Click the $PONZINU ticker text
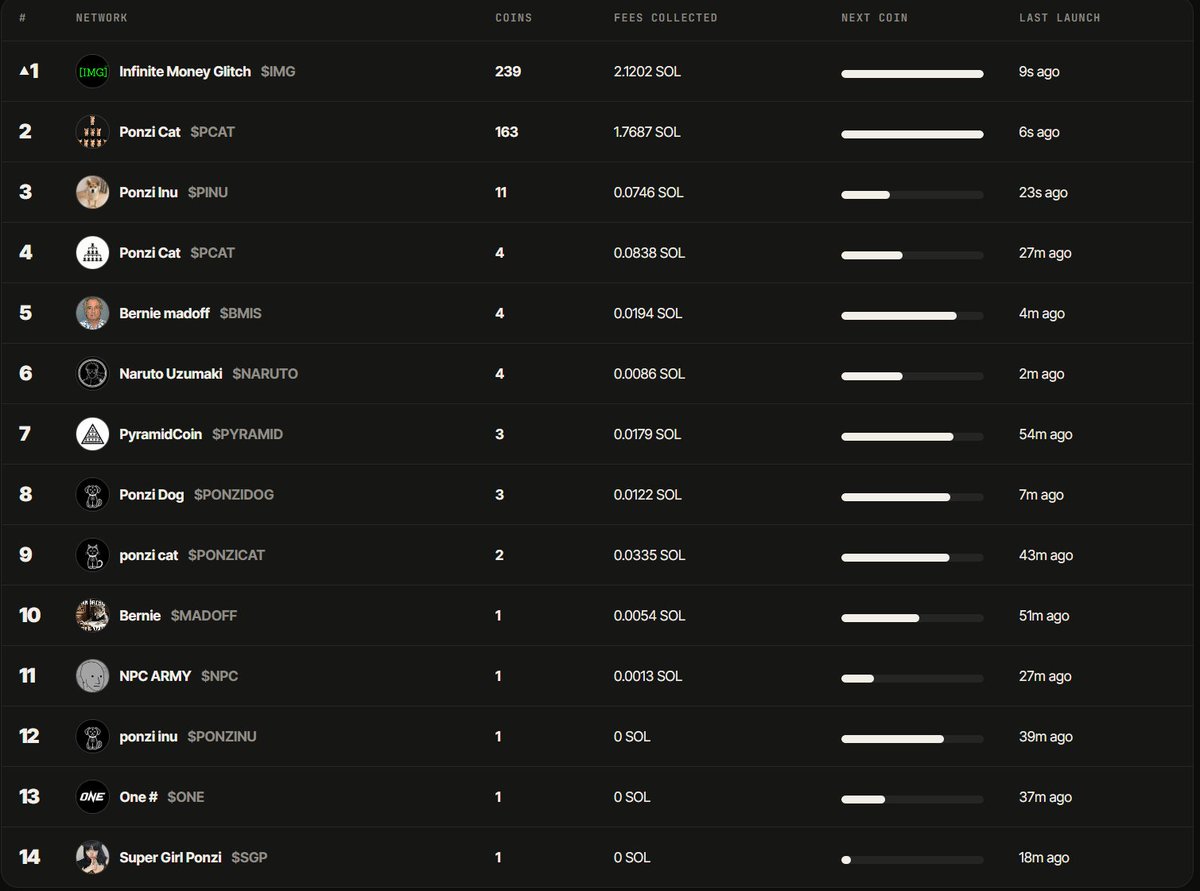The width and height of the screenshot is (1200, 891). 222,737
